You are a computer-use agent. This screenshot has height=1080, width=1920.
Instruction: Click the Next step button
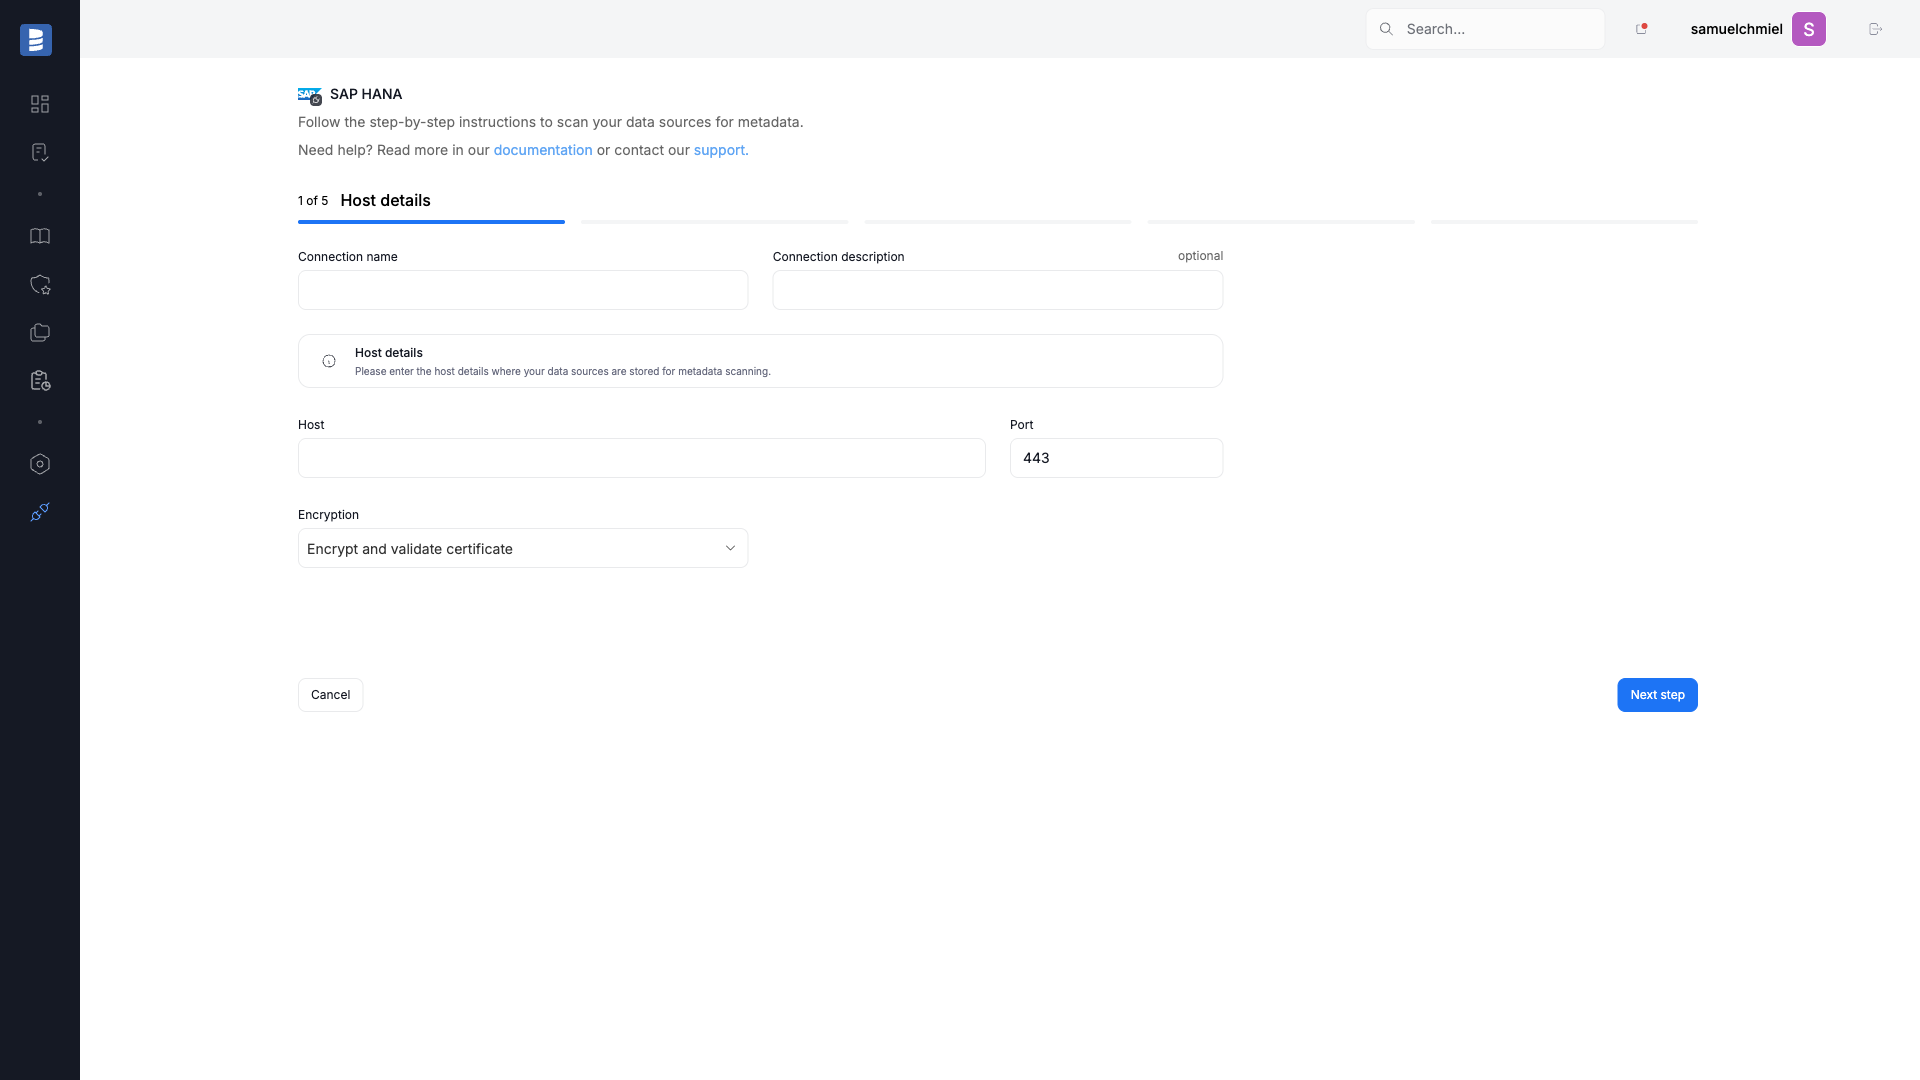point(1657,695)
